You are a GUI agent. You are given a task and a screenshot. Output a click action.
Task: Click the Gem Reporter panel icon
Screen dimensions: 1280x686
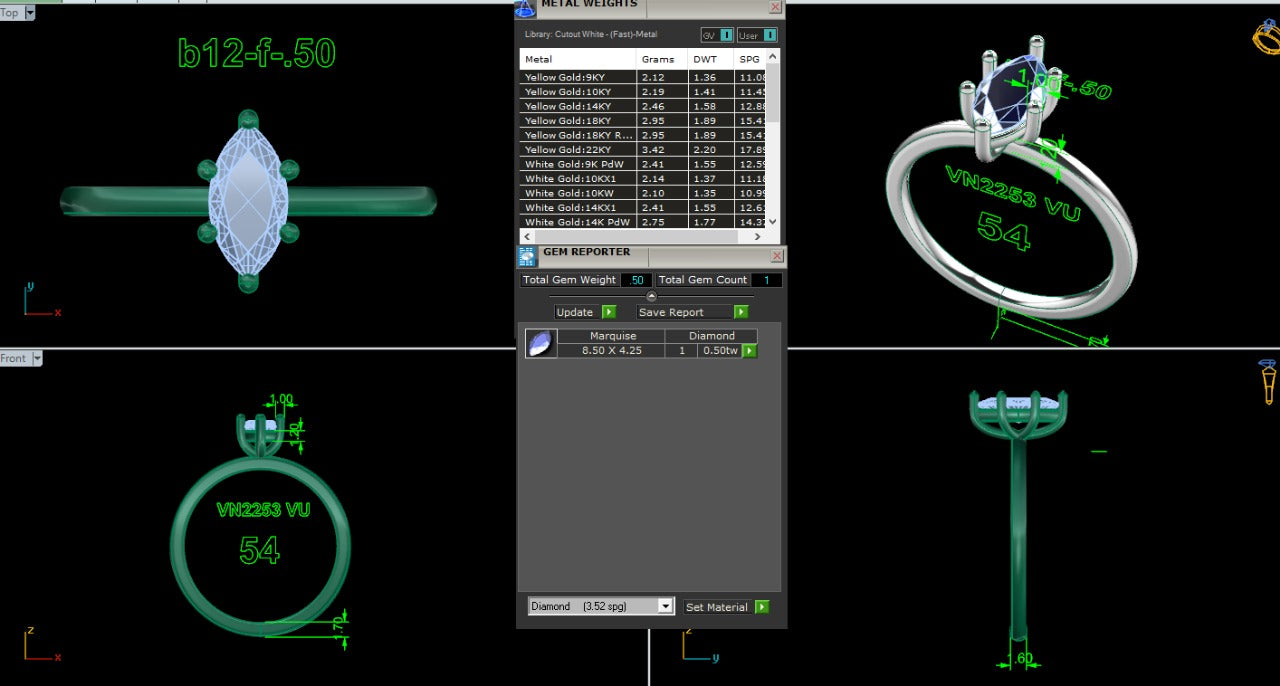pos(527,256)
